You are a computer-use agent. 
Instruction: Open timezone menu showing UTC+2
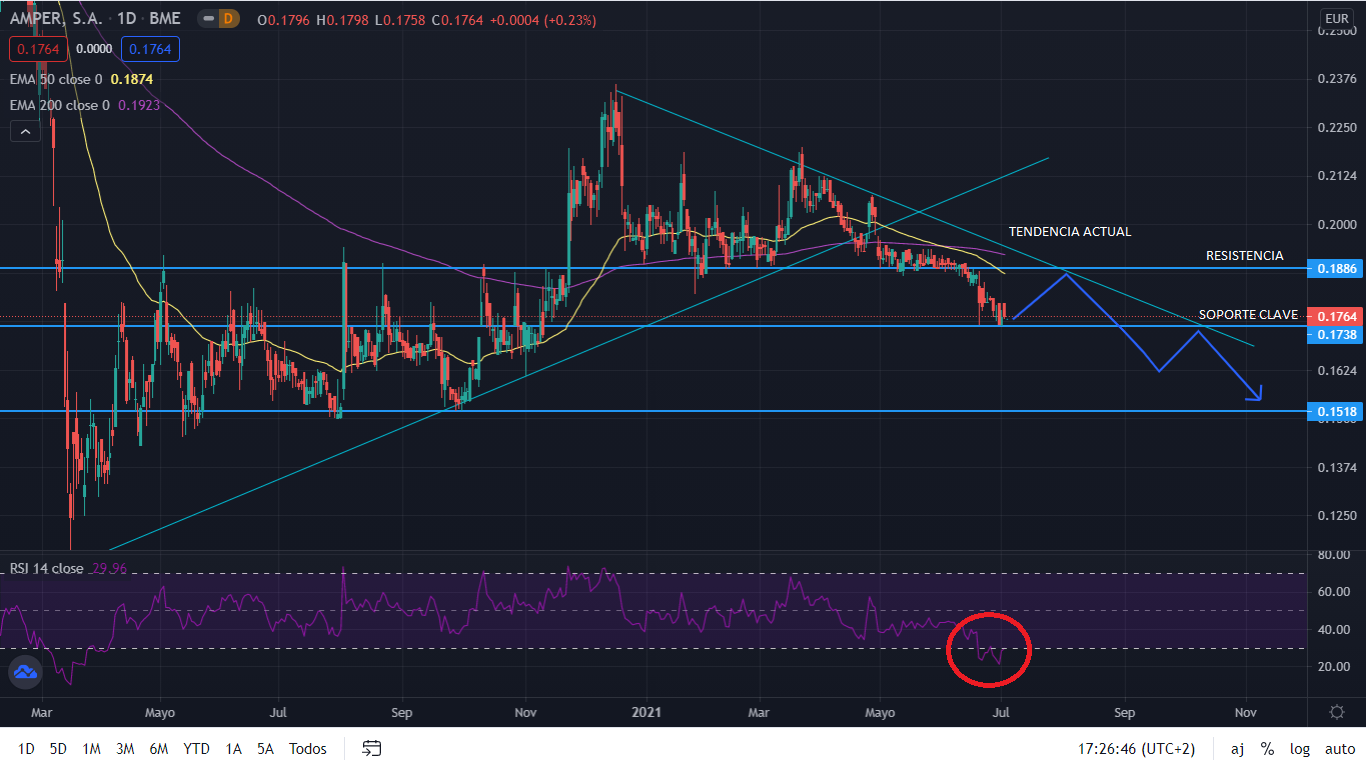coord(1136,748)
